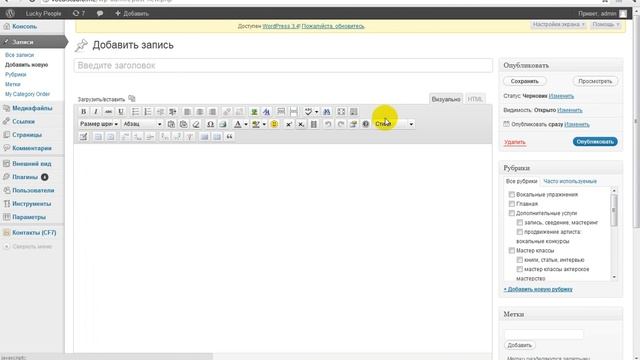Insert a numbered list
This screenshot has width=640, height=360.
(148, 111)
